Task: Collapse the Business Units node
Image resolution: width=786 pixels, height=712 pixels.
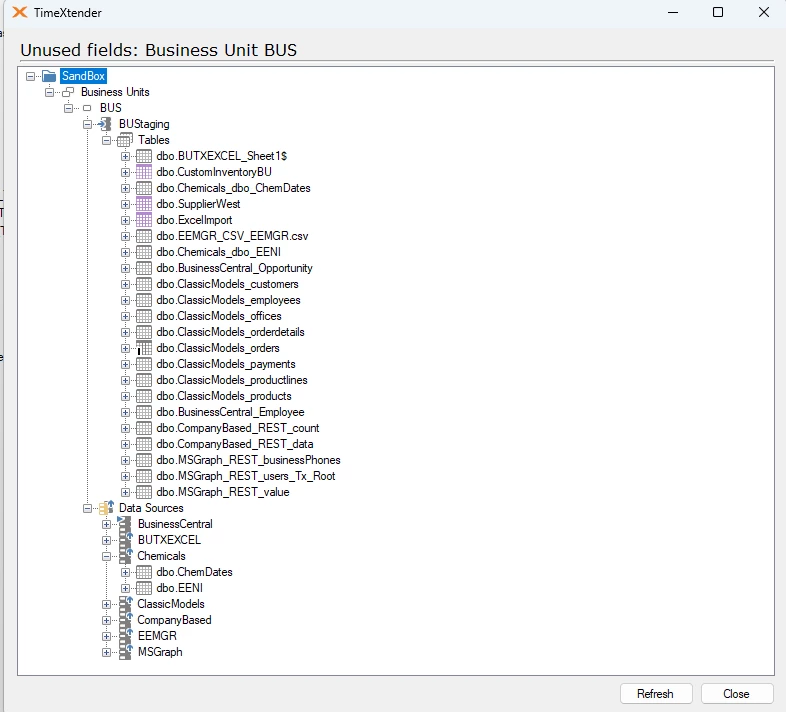Action: pos(50,92)
